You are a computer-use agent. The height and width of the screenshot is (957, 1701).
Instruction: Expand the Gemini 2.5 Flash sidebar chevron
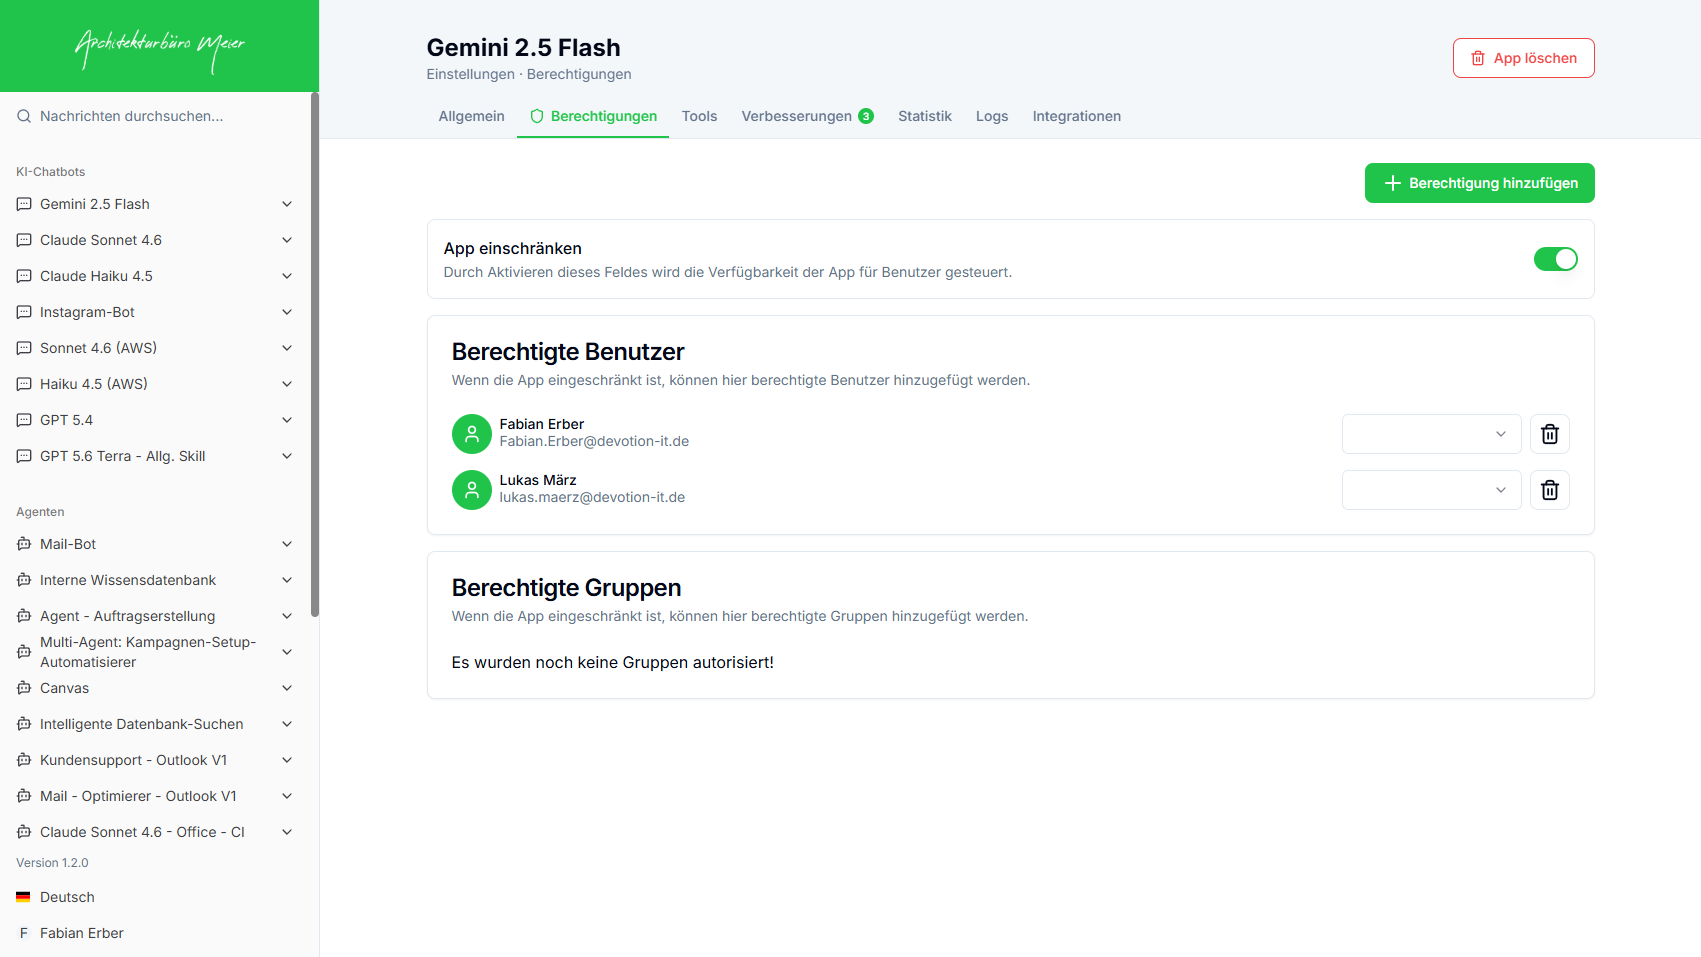click(x=287, y=204)
